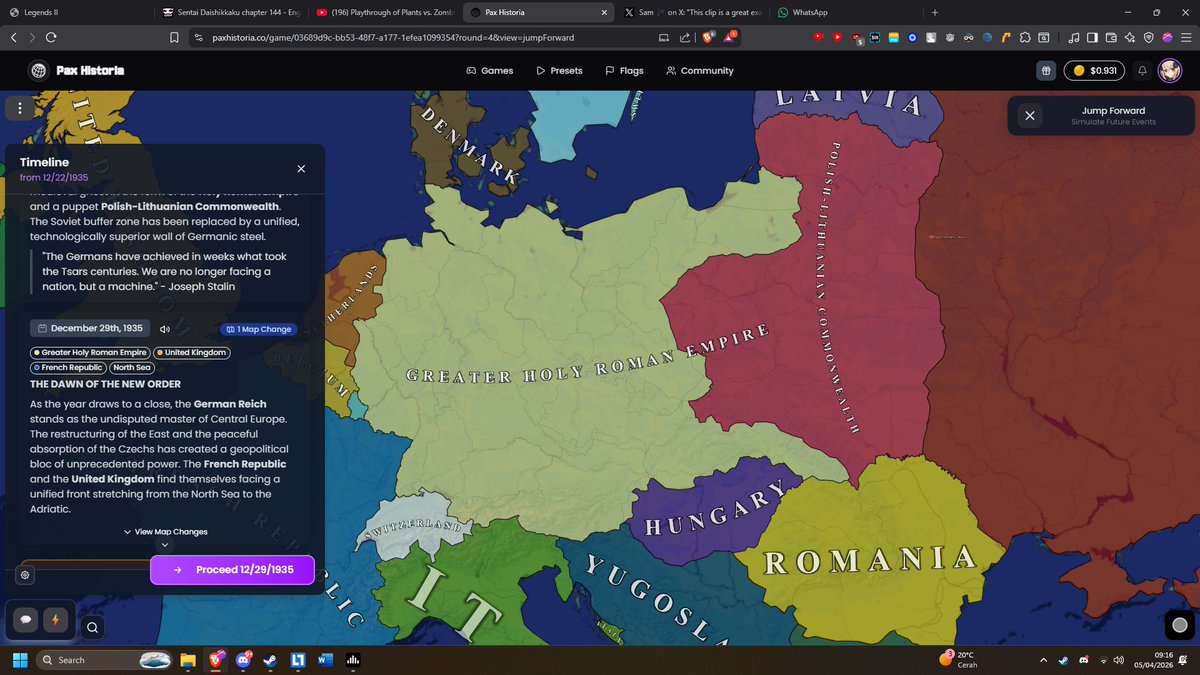Viewport: 1200px width, 675px height.
Task: Close the Jump Forward mode
Action: [1030, 116]
